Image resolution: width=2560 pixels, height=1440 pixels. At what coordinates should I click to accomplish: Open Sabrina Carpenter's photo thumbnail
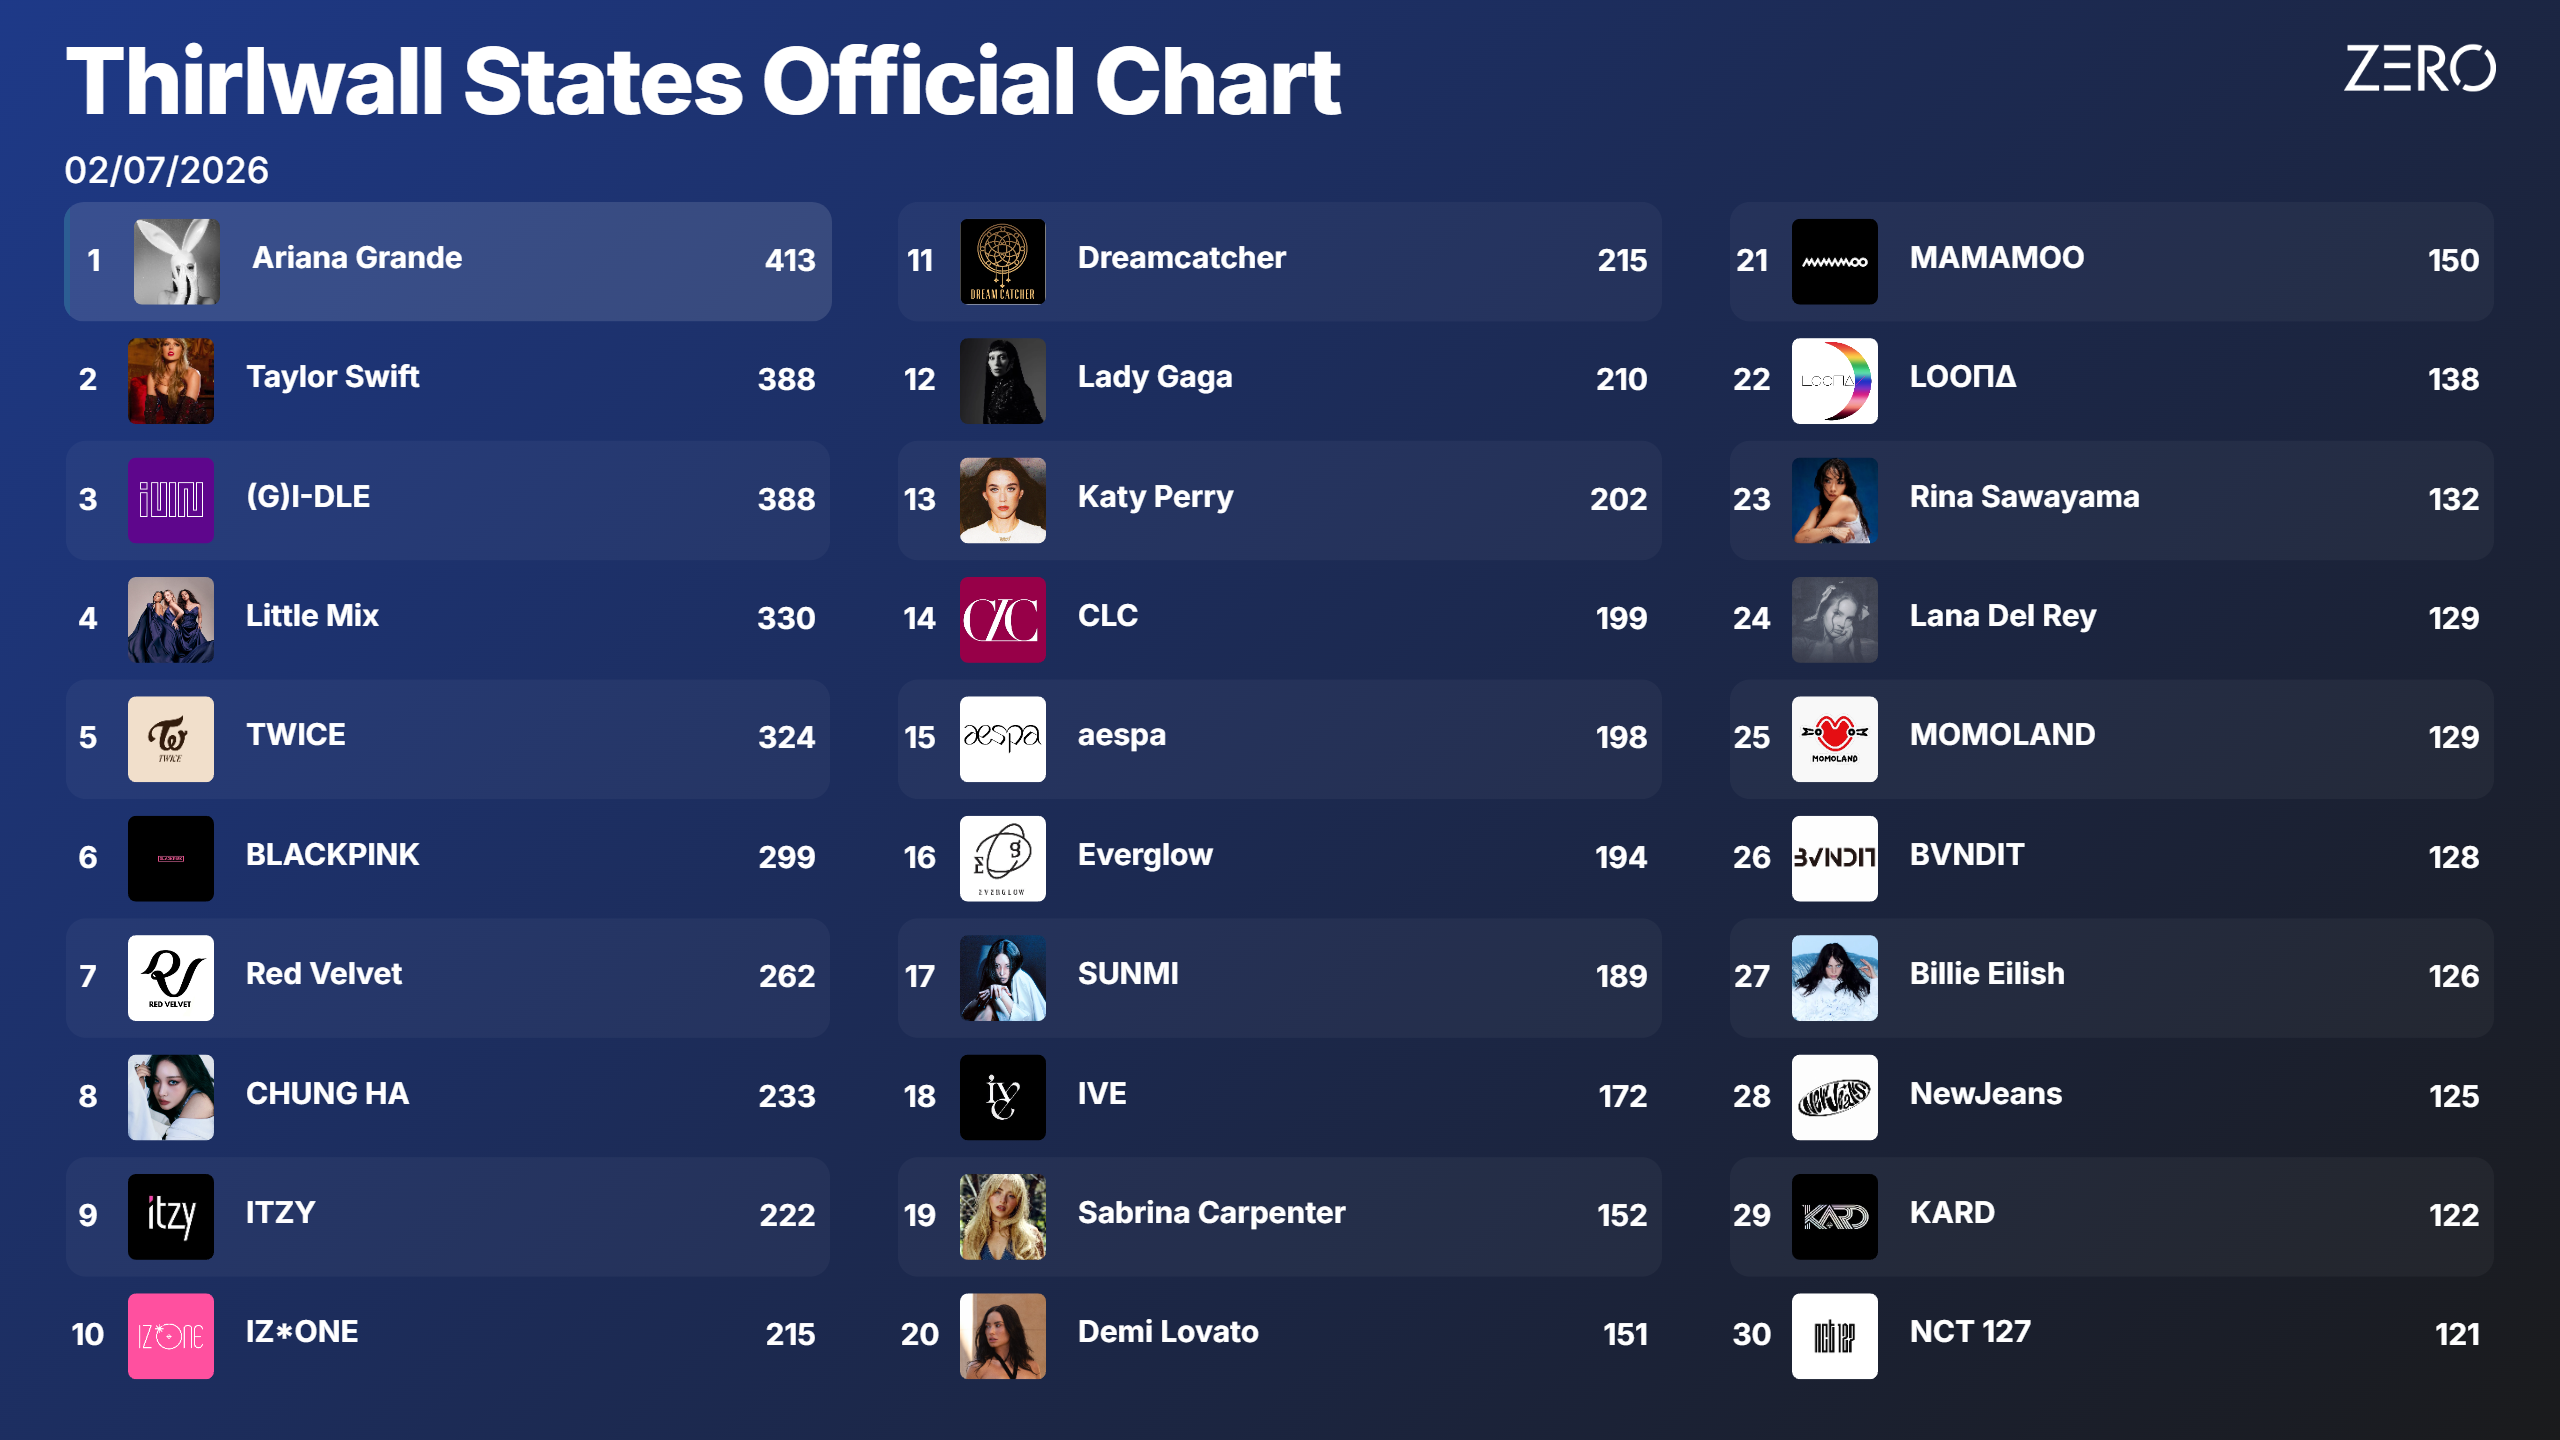pyautogui.click(x=1003, y=1216)
